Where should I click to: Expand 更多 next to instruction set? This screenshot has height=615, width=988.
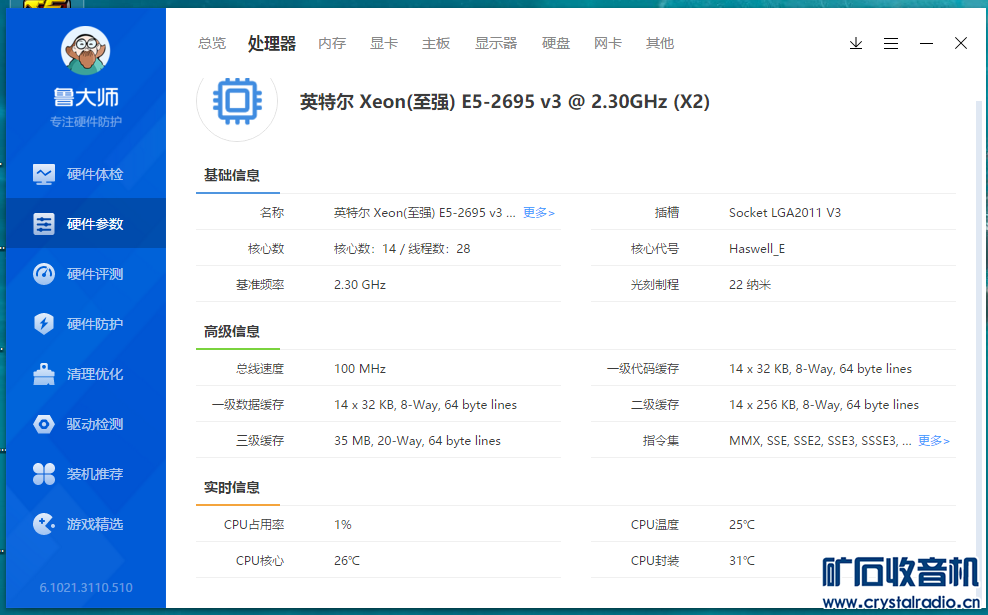934,441
